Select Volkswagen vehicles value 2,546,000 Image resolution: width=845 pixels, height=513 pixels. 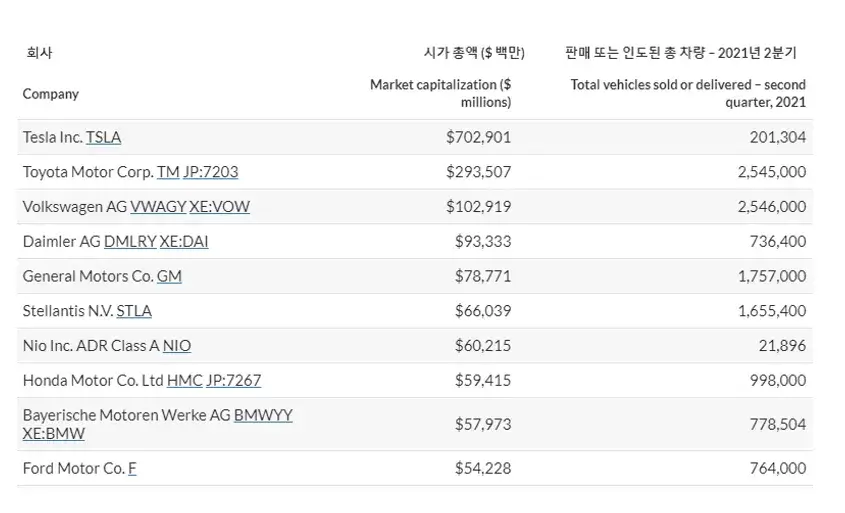772,207
